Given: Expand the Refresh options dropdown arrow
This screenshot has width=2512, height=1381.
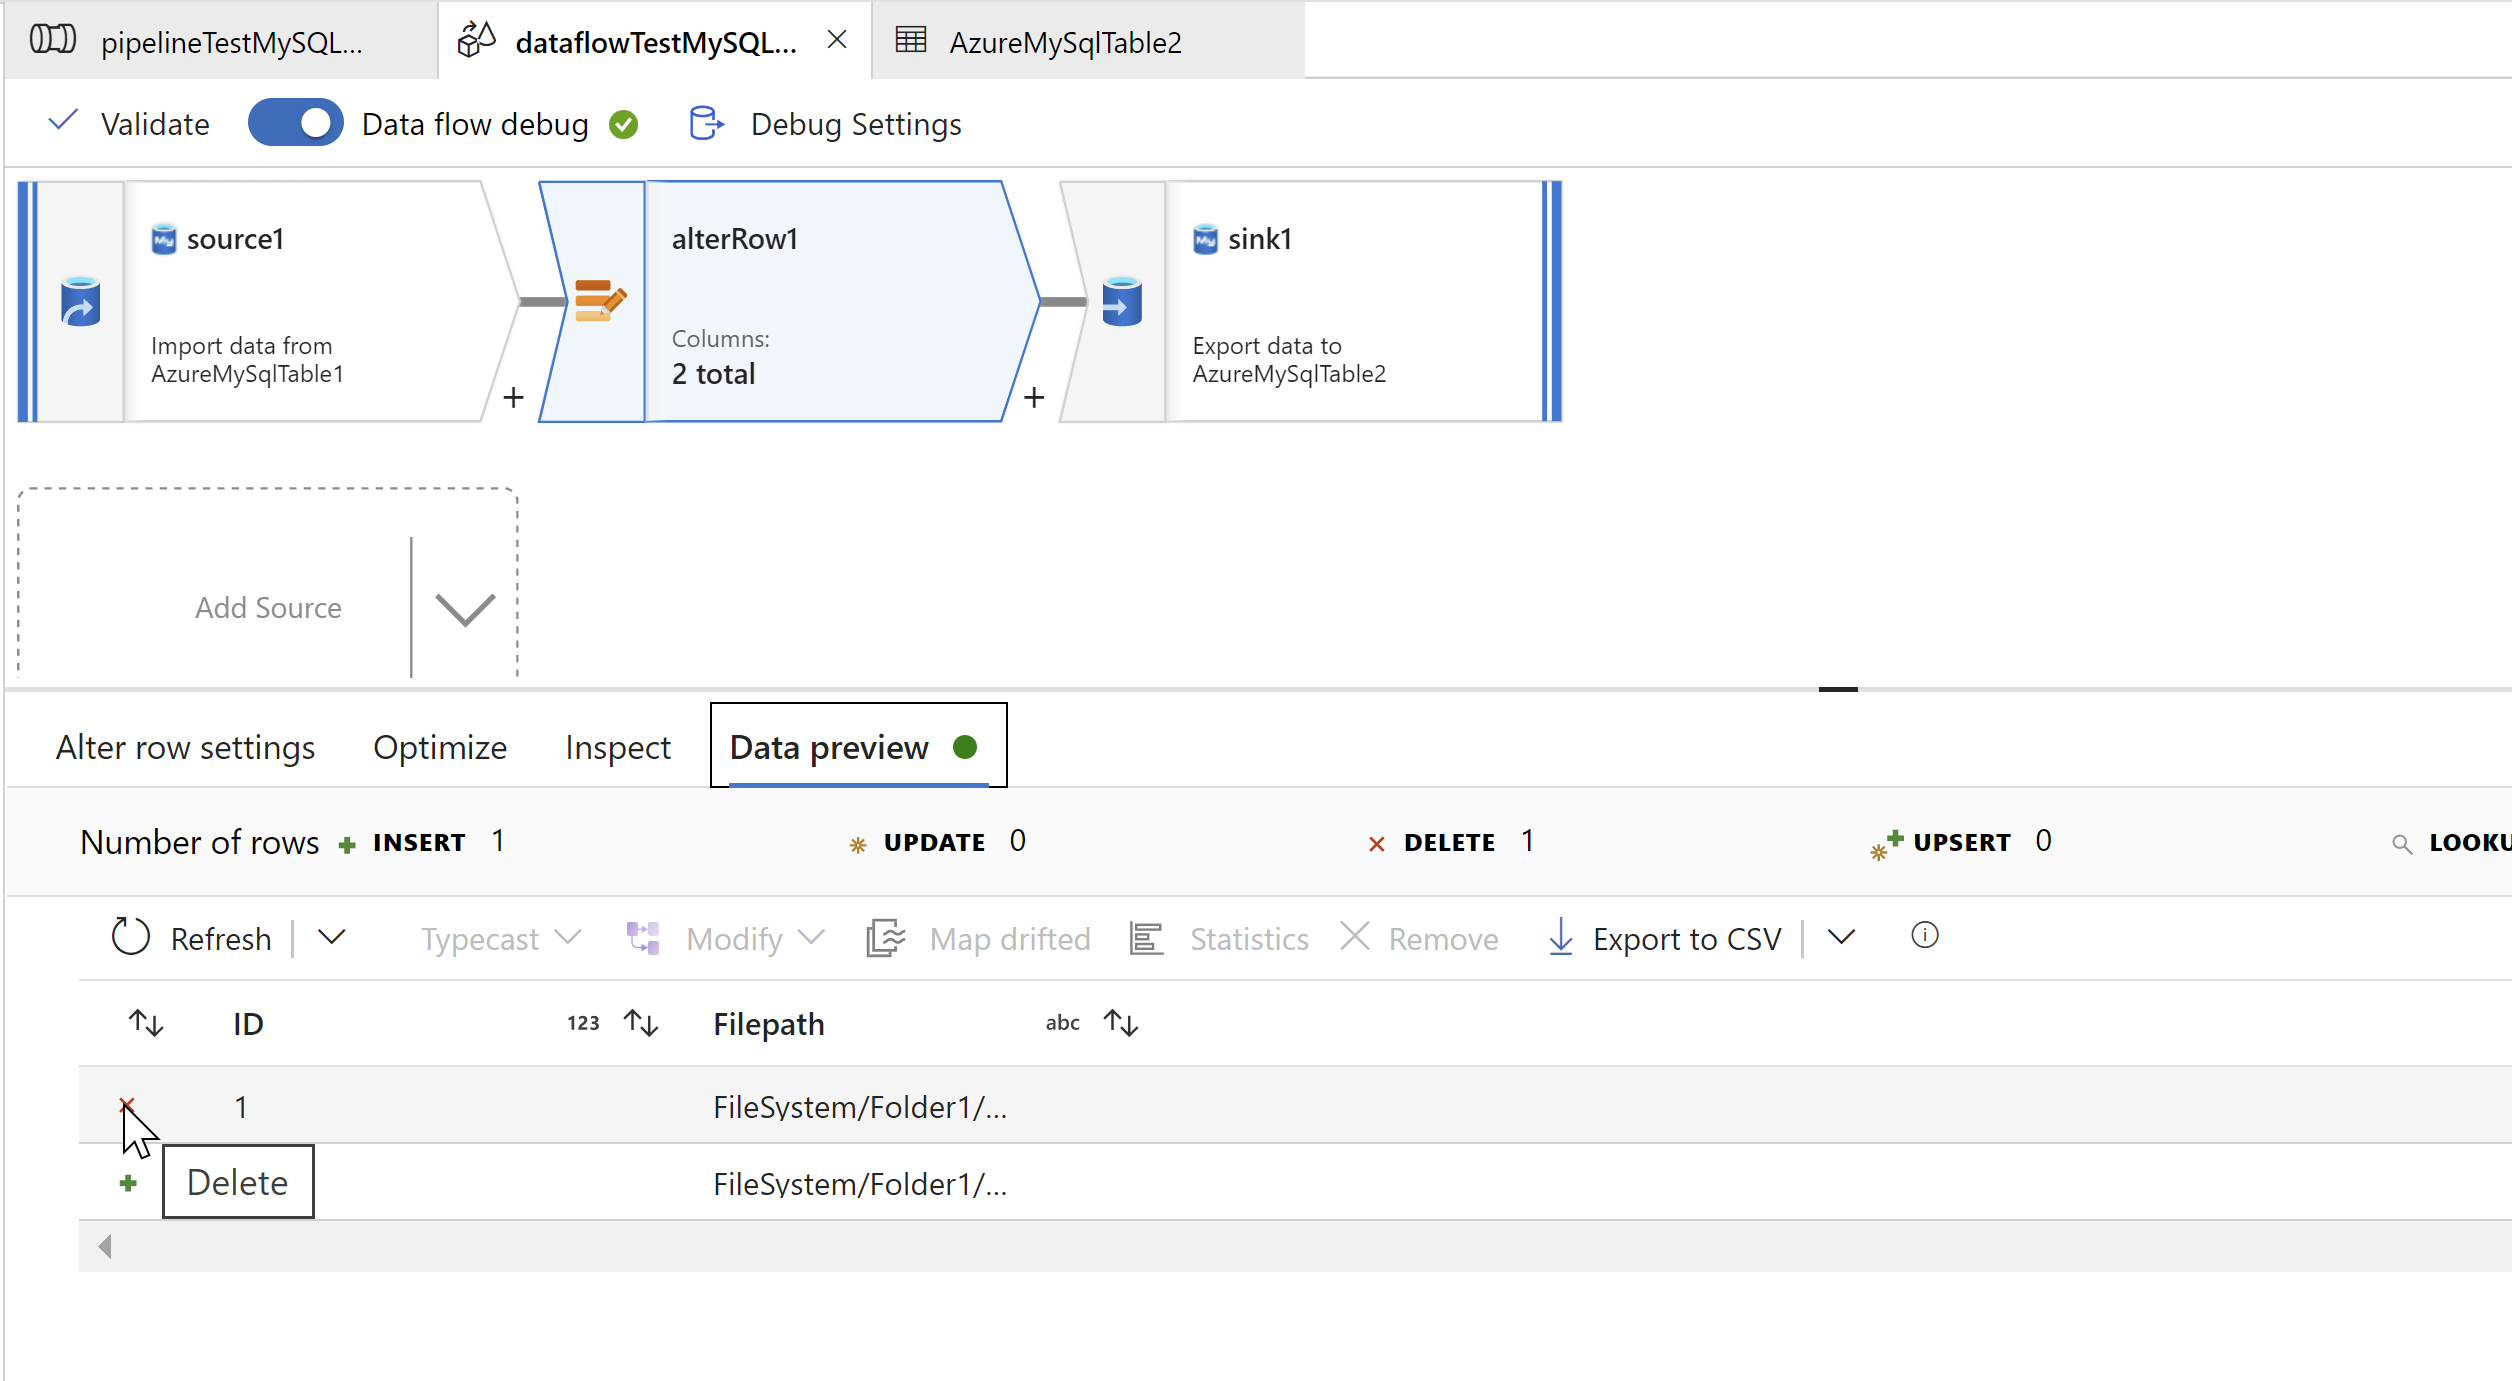Looking at the screenshot, I should [332, 937].
